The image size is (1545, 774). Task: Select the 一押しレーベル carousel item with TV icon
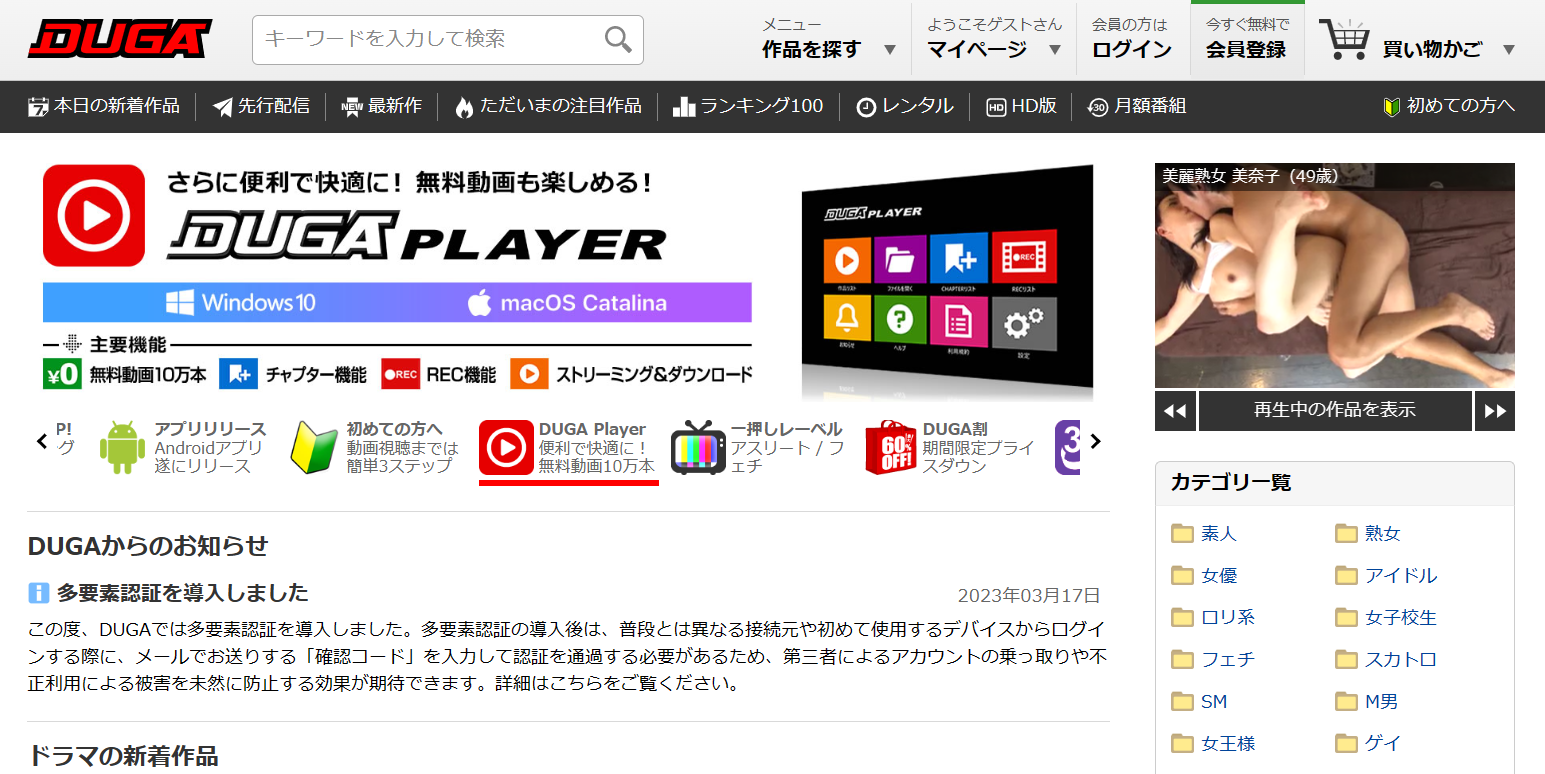(x=758, y=447)
